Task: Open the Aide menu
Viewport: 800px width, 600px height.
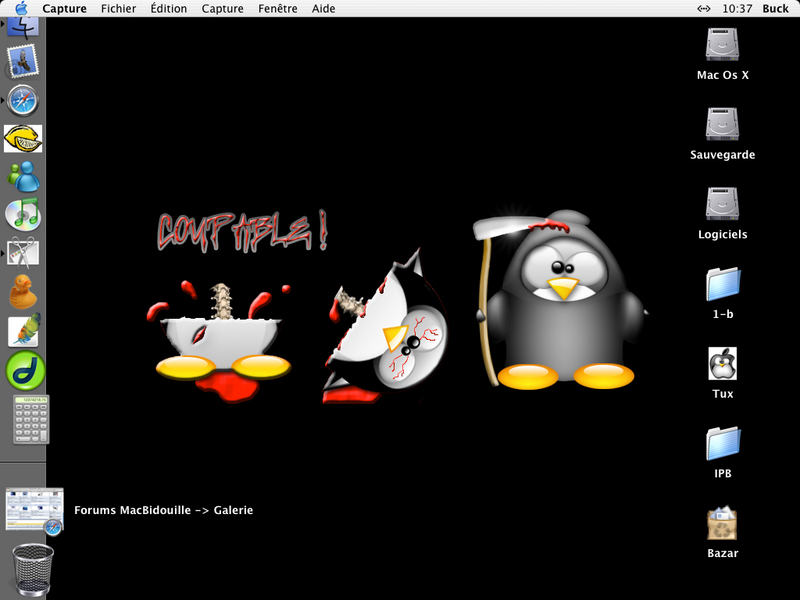Action: (x=323, y=9)
